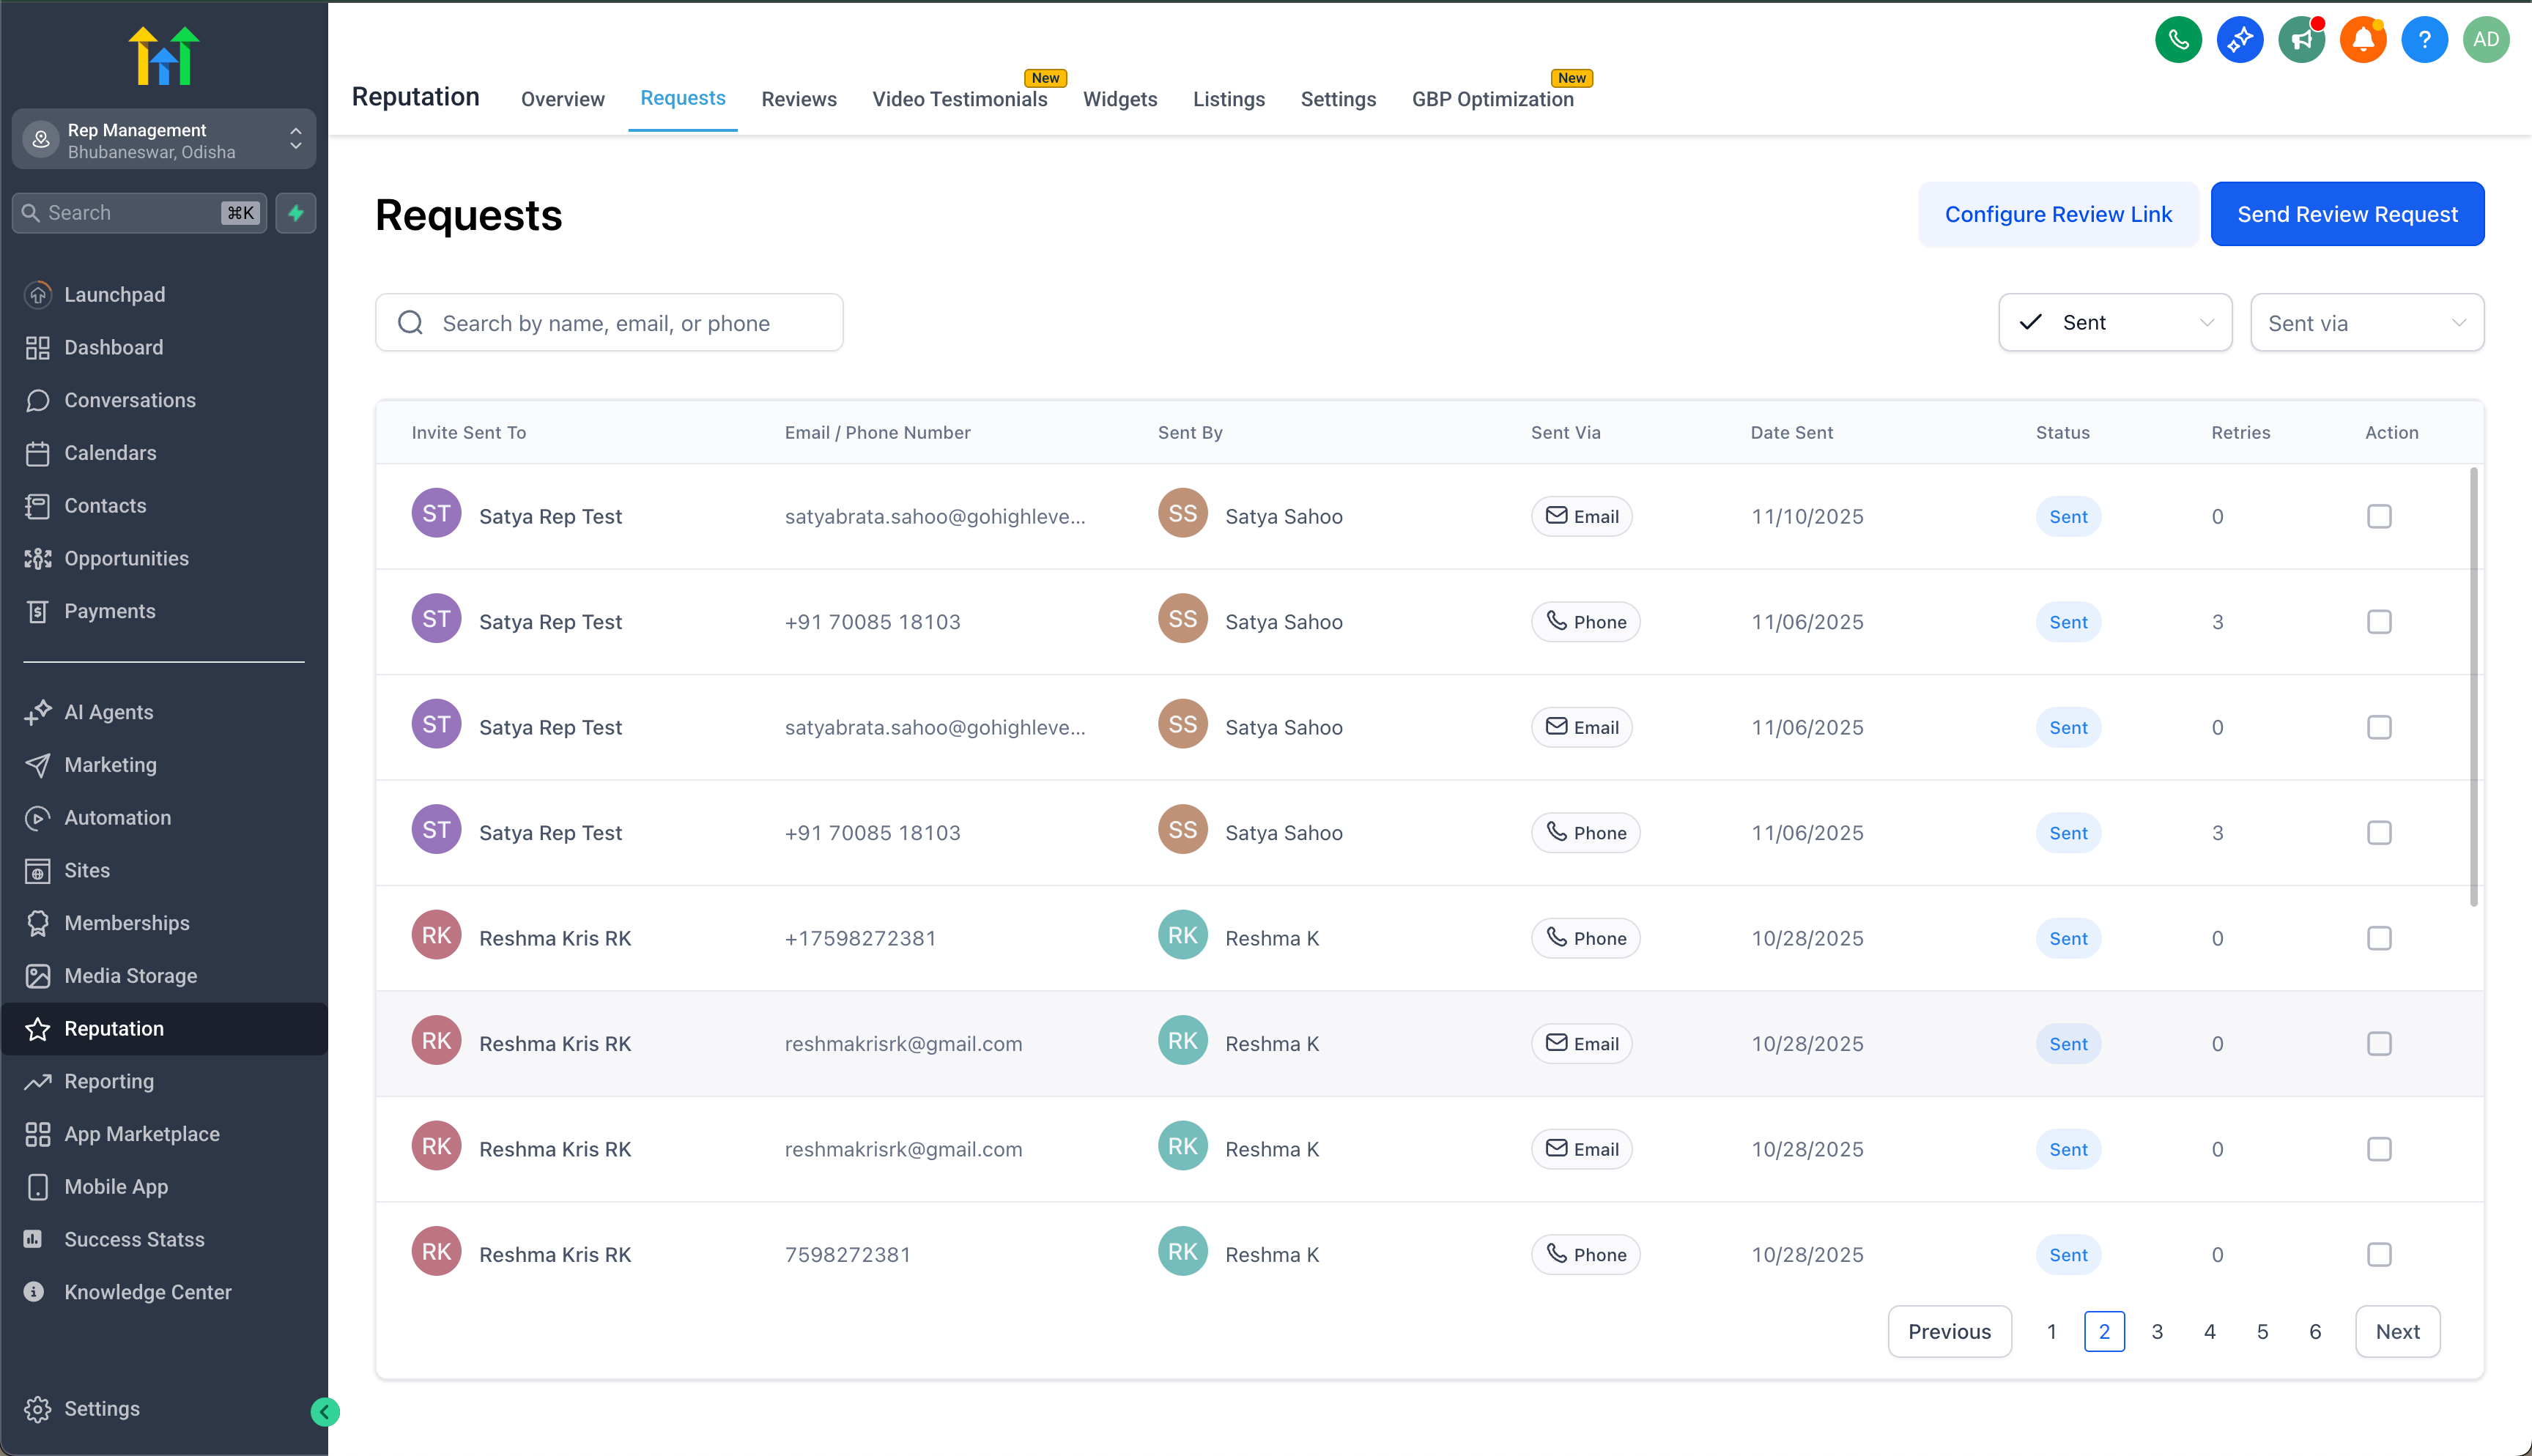Select checkbox for Reshma +17598272381 row
The height and width of the screenshot is (1456, 2532).
(x=2379, y=938)
